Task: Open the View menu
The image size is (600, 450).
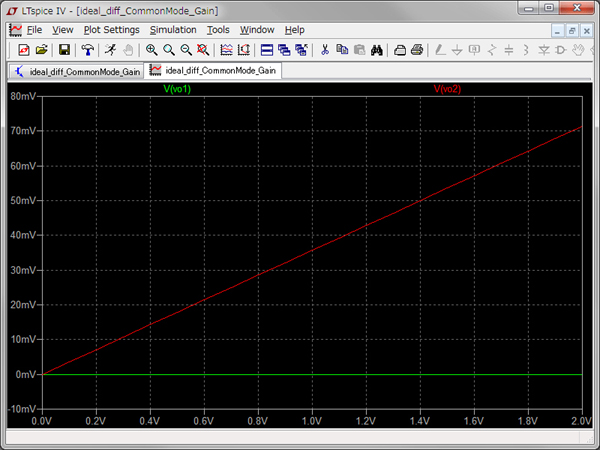Action: pos(63,30)
